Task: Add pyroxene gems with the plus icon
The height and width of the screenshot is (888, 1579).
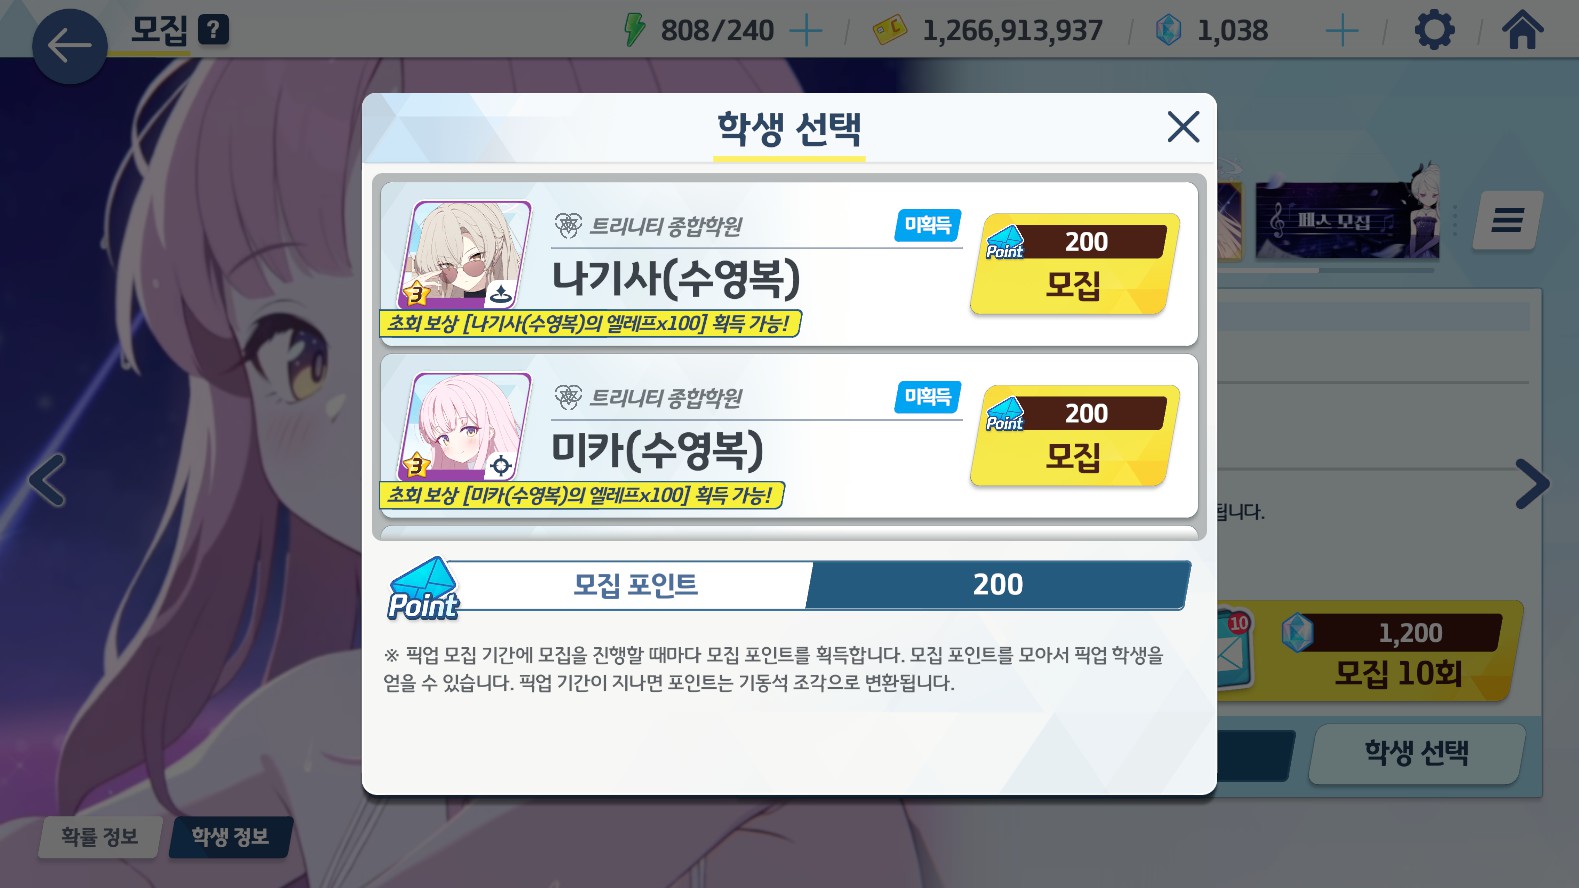Action: click(x=1342, y=31)
